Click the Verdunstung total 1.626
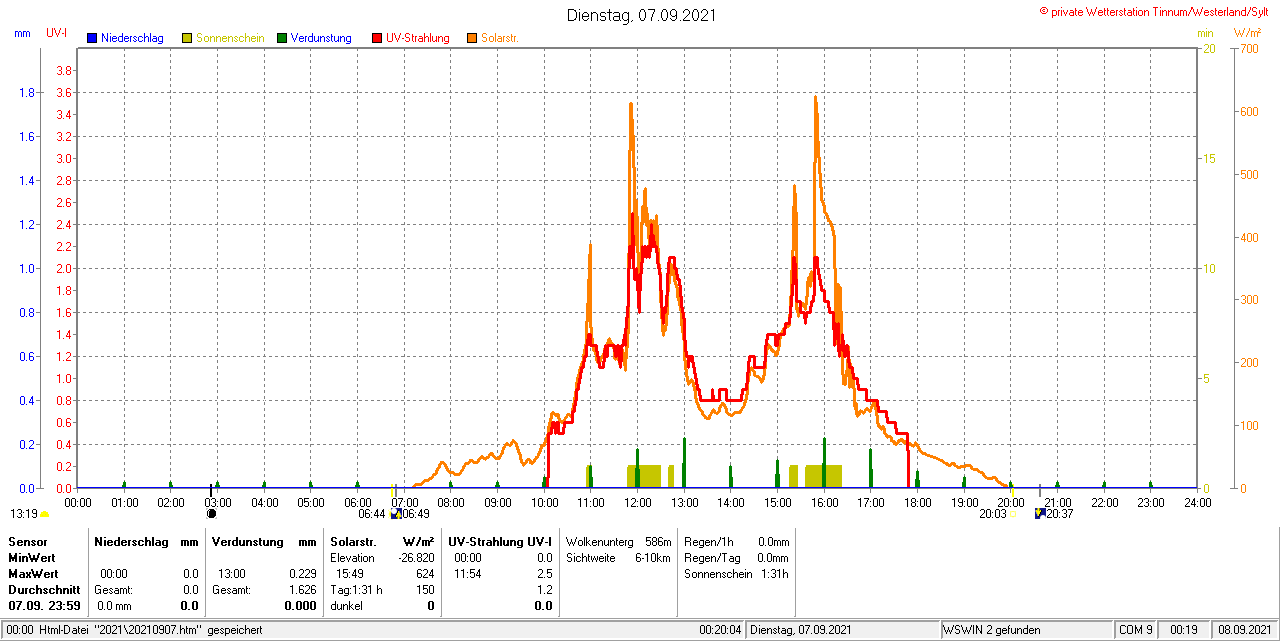 point(301,590)
